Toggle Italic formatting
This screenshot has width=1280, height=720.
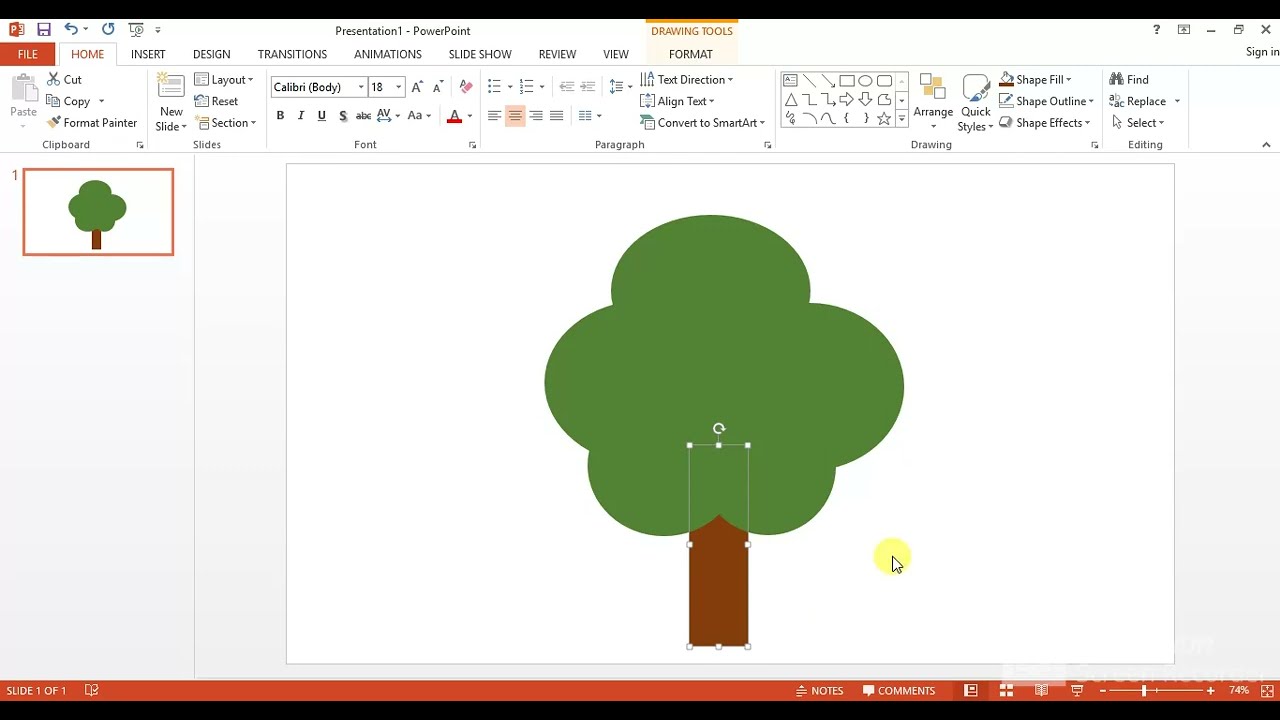tap(301, 116)
